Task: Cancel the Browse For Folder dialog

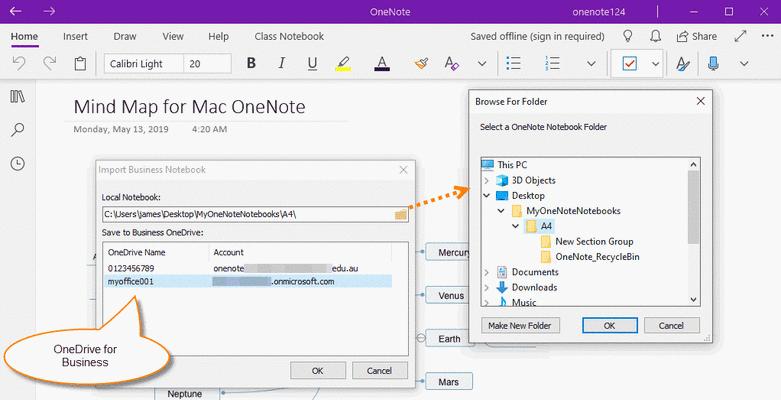Action: (671, 325)
